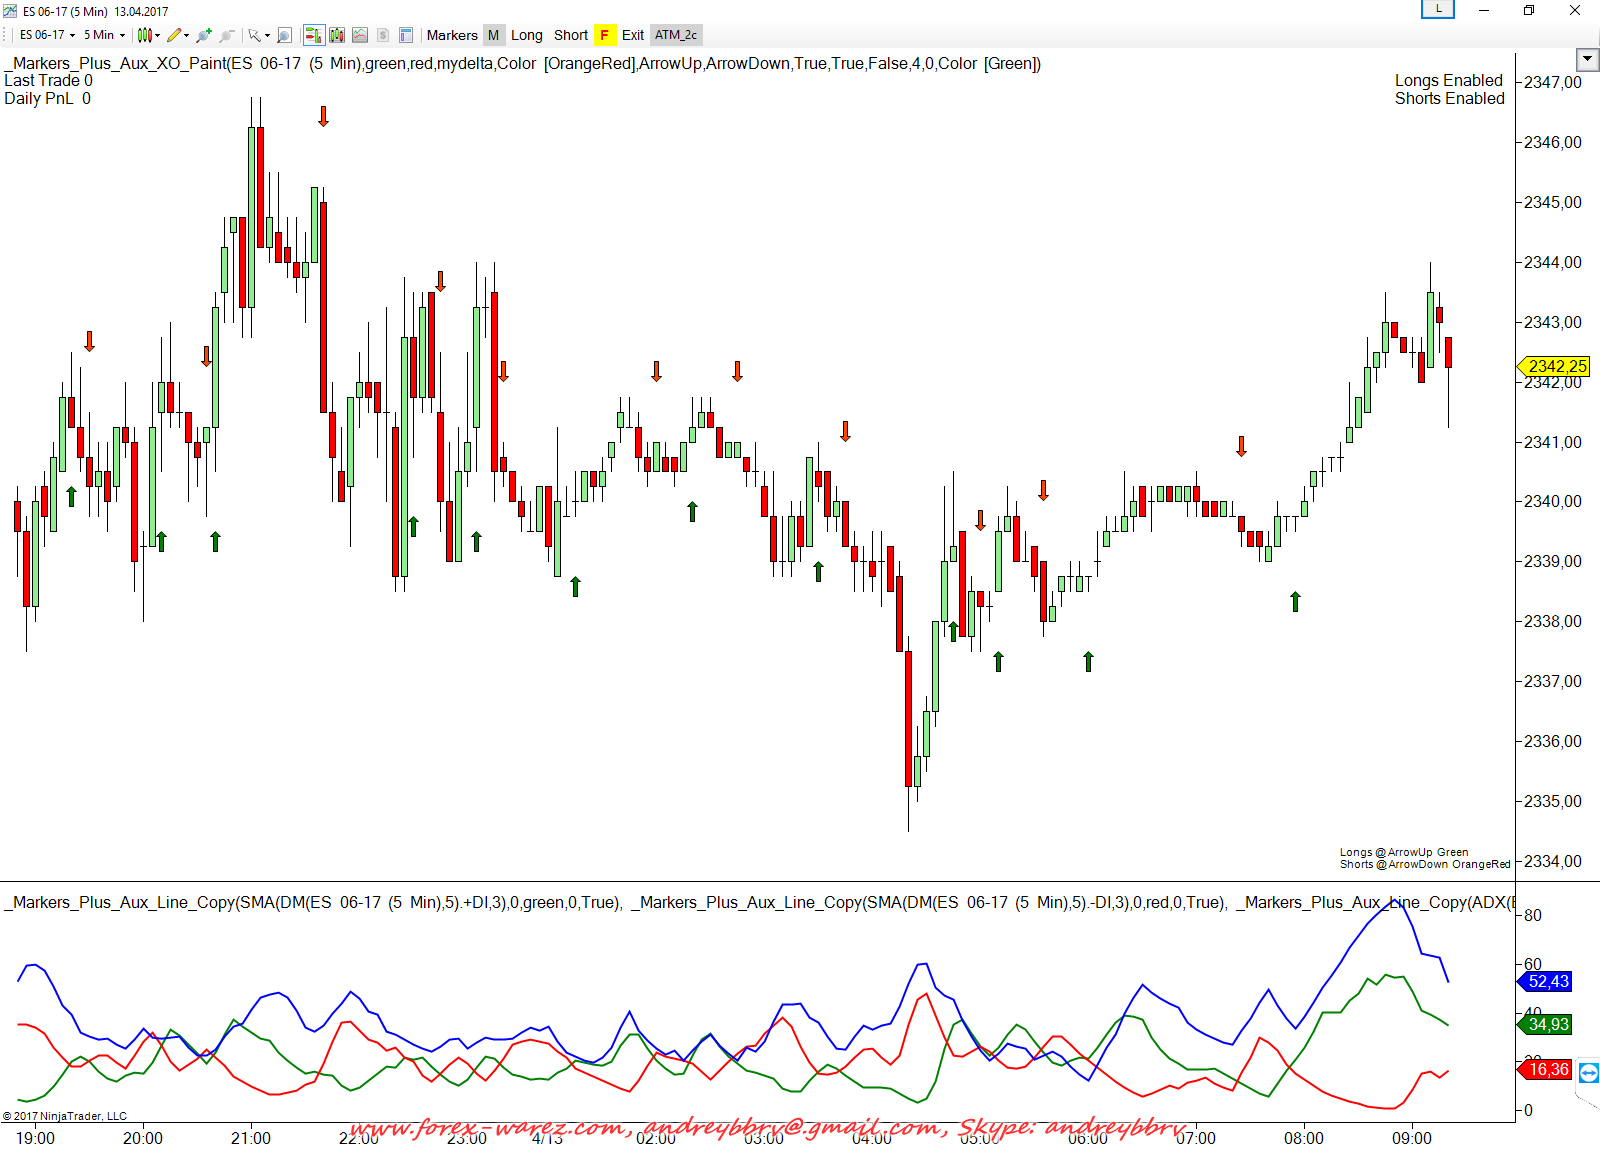Viewport: 1600px width, 1160px height.
Task: Open the chart style bars icon
Action: [x=146, y=35]
